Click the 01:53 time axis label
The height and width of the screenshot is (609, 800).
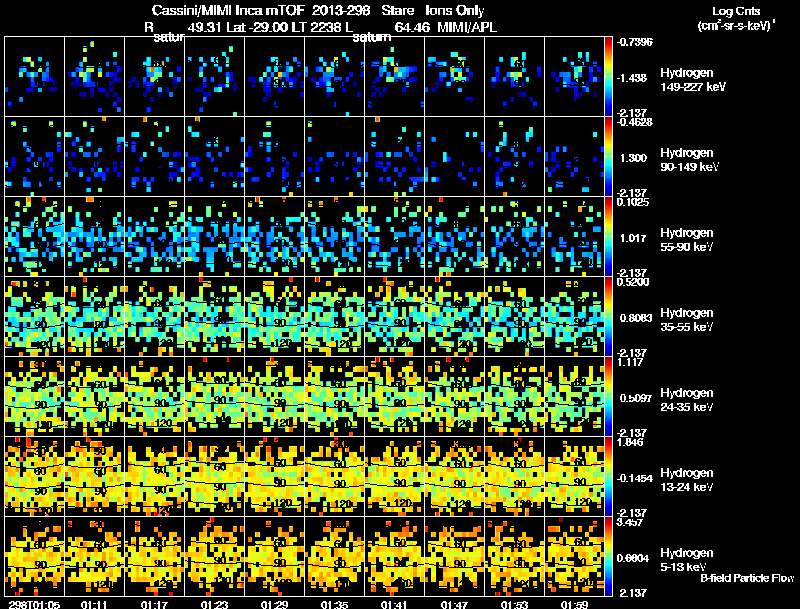(x=514, y=604)
